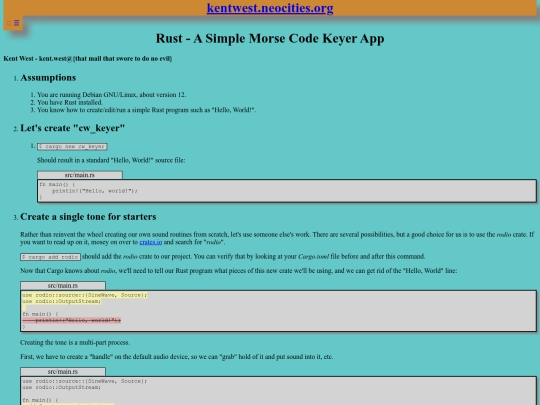Click the highlighted "use rodio::OutputStream;" line
Image resolution: width=540 pixels, height=405 pixels.
click(x=62, y=301)
